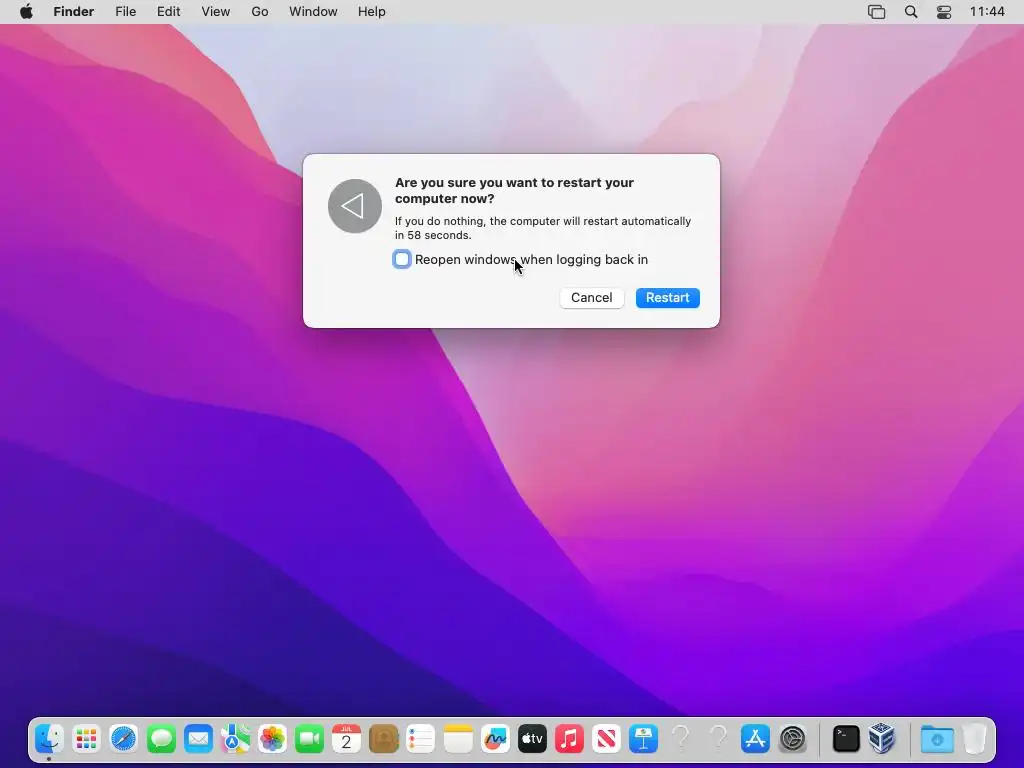Launch Maps from the Dock

tap(235, 739)
